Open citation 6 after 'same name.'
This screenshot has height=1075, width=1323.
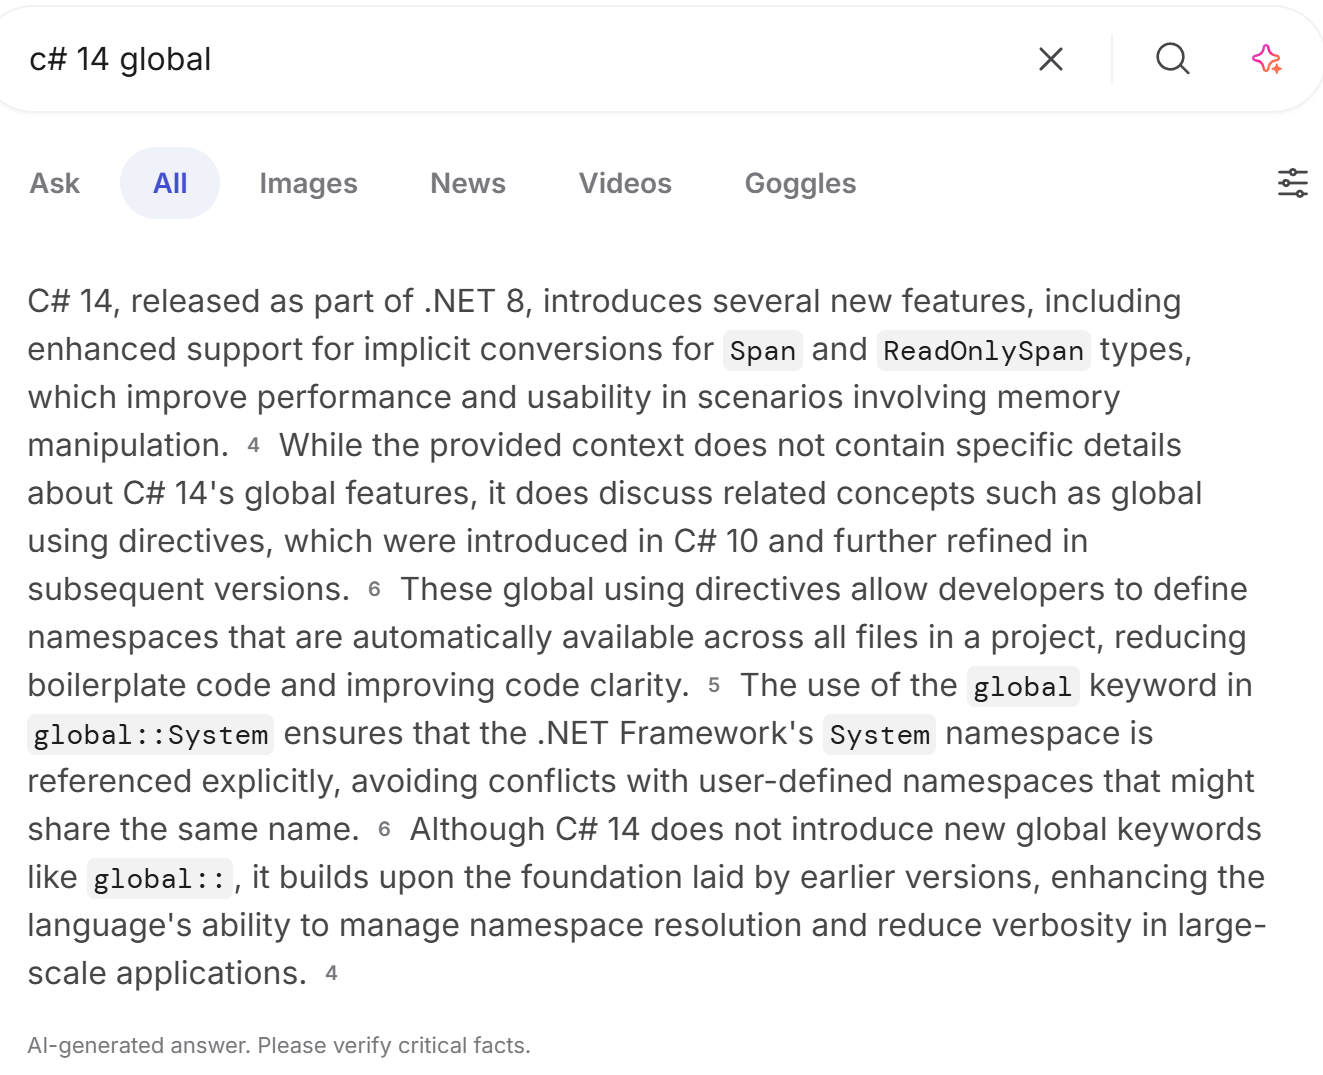tap(384, 829)
